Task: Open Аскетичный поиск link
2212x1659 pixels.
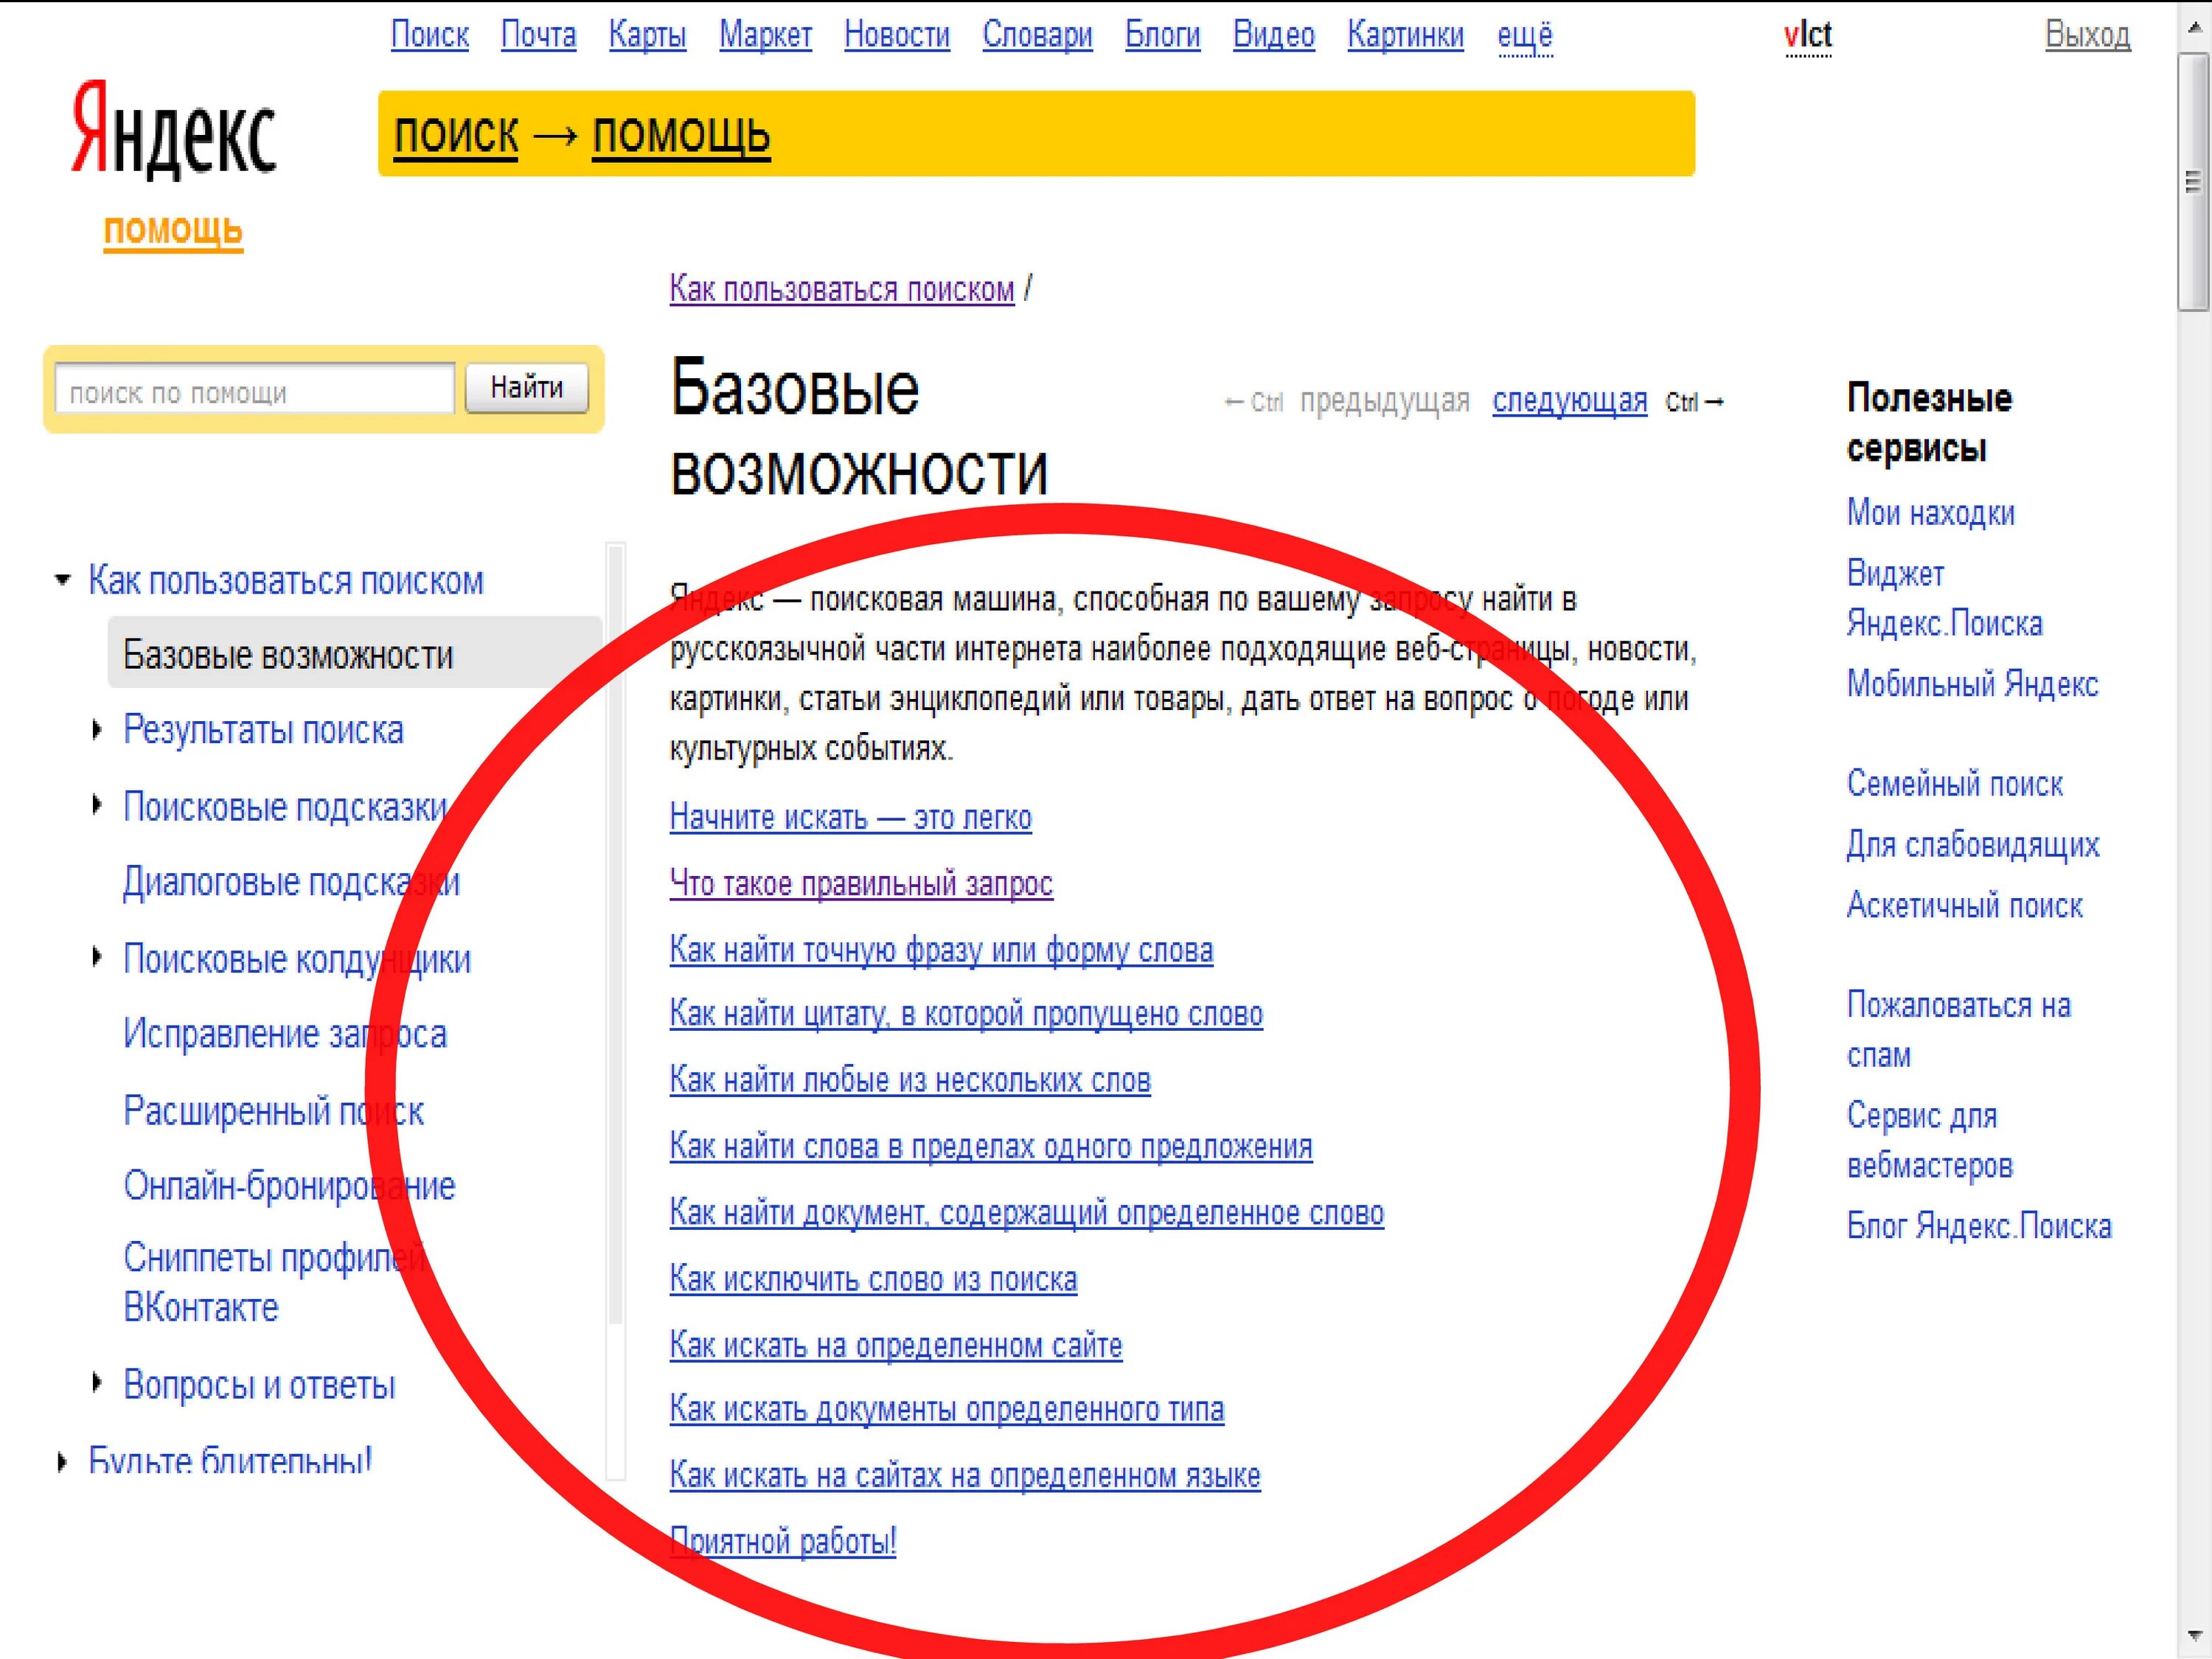Action: [1964, 905]
